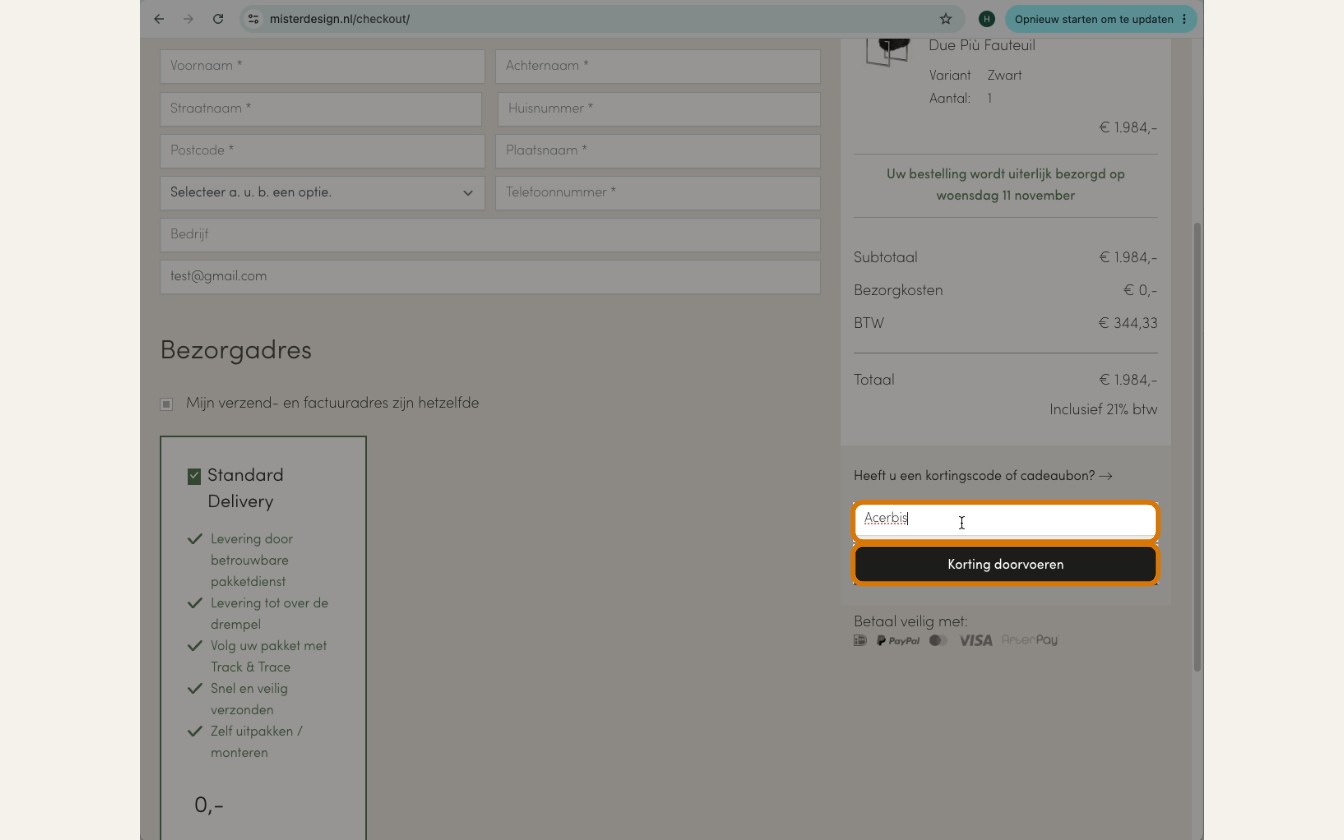Click the Telefoonnummer field
Image resolution: width=1344 pixels, height=840 pixels.
(658, 193)
